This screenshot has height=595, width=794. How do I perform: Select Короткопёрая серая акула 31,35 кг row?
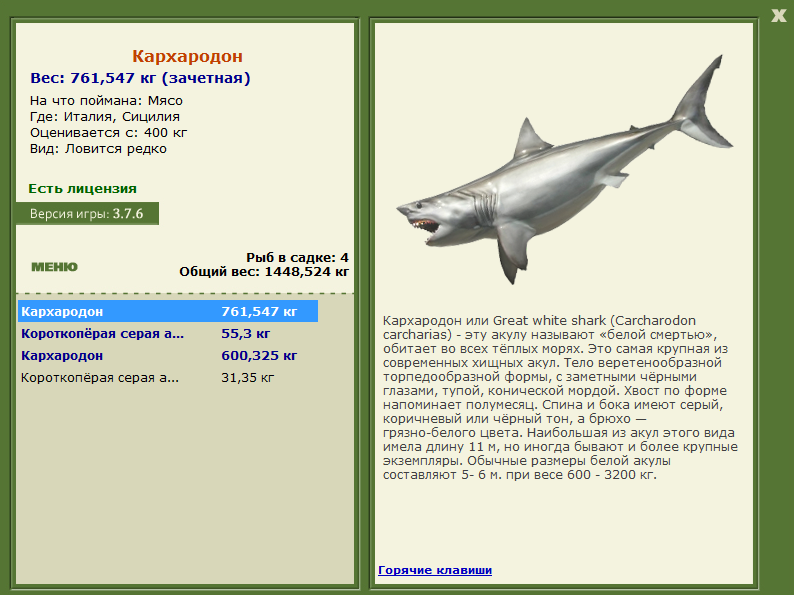pyautogui.click(x=168, y=378)
